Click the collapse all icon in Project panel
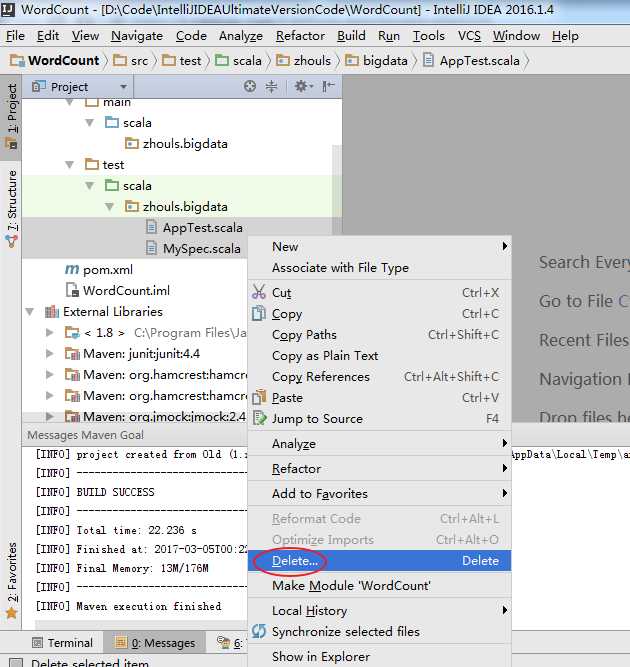The height and width of the screenshot is (667, 630). [x=271, y=86]
